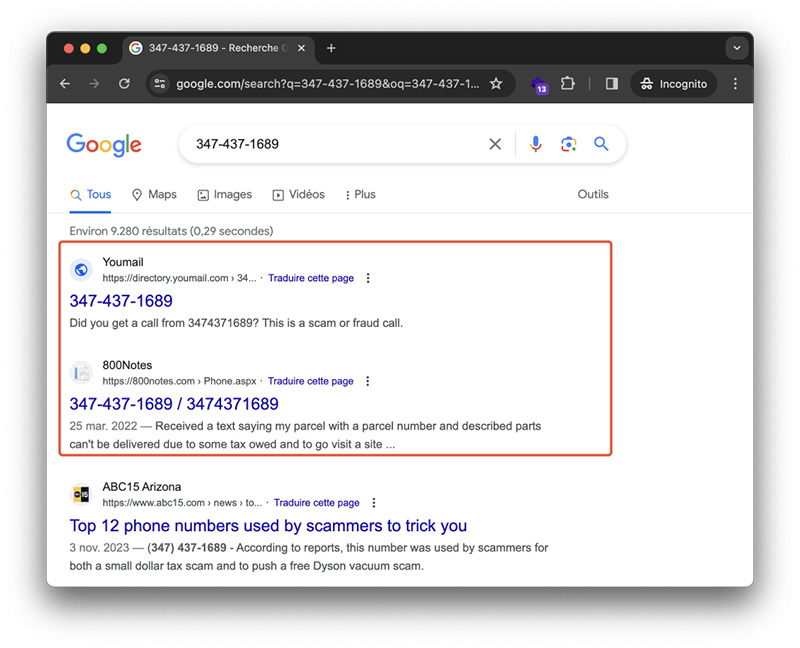Open the Extensions puzzle-piece icon
The height and width of the screenshot is (648, 800).
click(568, 84)
